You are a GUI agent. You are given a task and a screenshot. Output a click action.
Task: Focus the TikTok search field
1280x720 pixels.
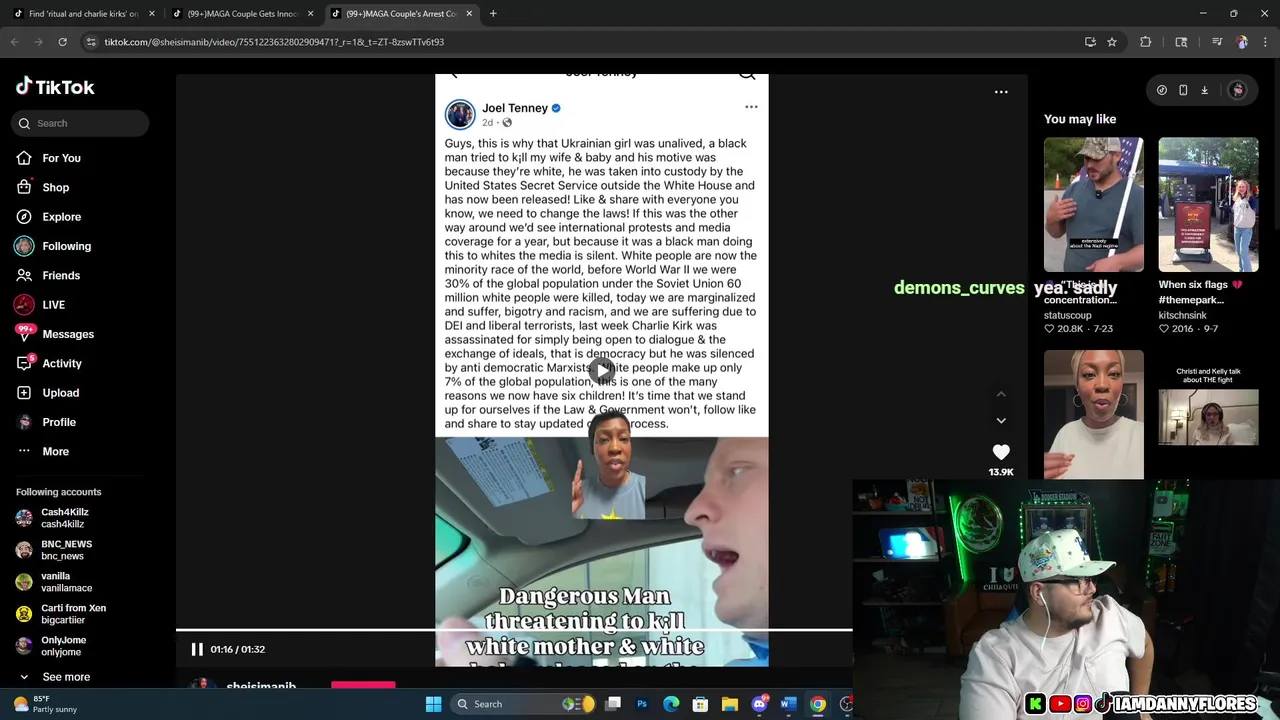coord(80,123)
